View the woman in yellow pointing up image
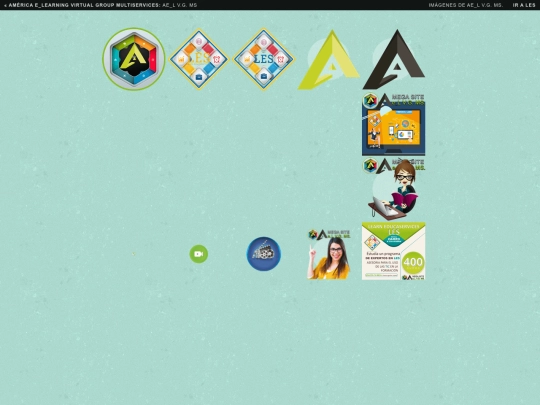The image size is (540, 405). point(329,254)
